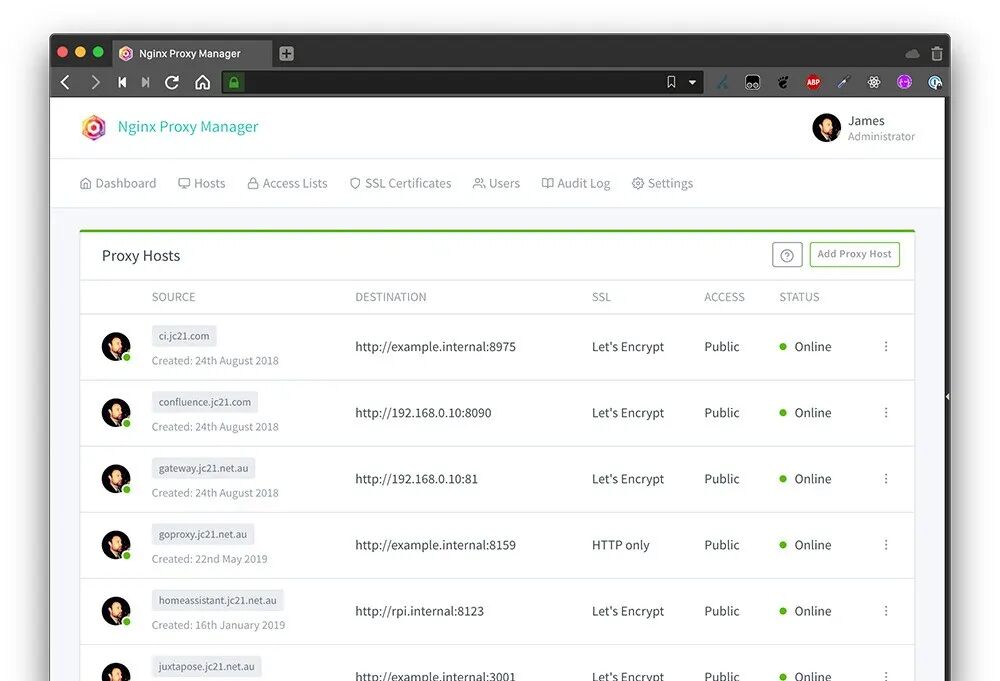Open actions menu for confluence.jc21.com row

click(x=886, y=413)
